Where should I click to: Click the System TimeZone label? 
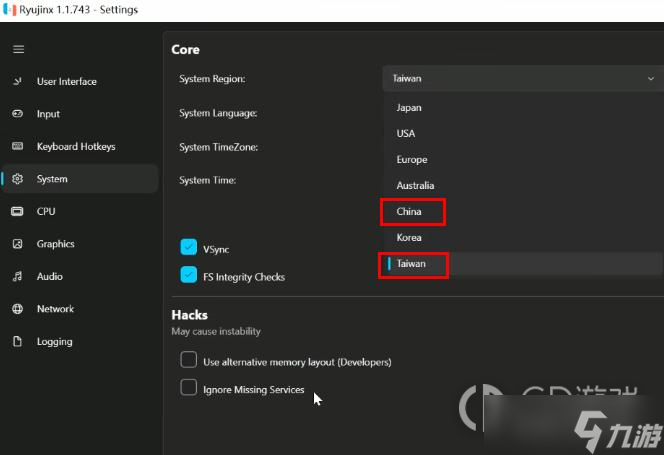pos(219,147)
